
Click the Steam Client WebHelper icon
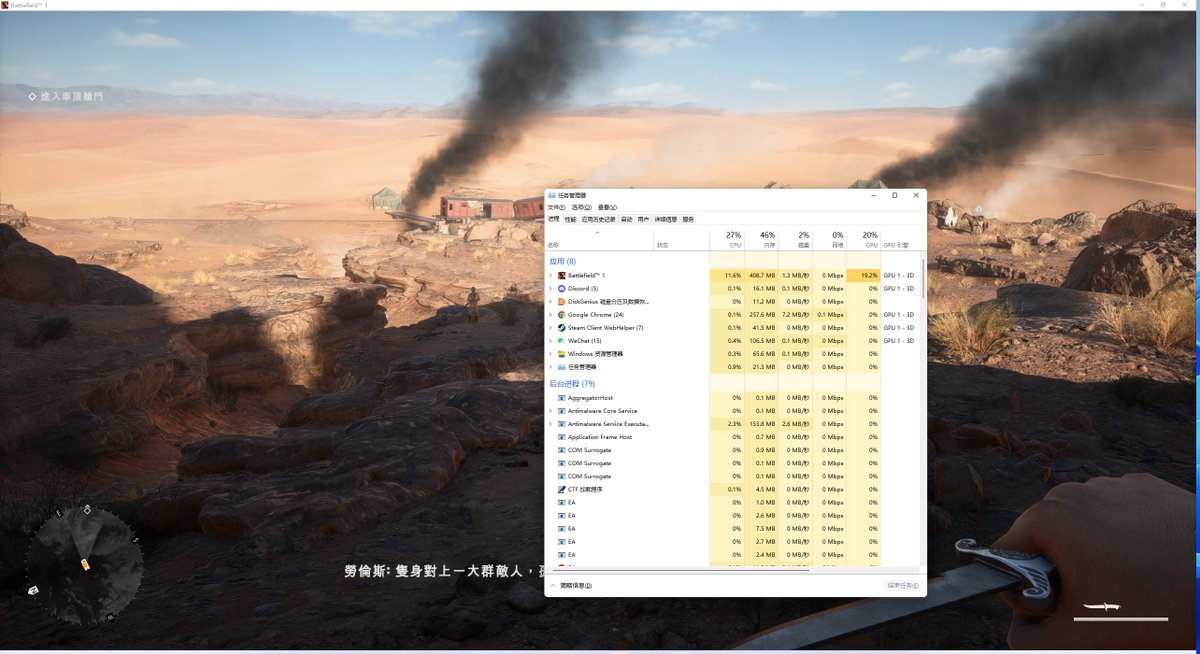(562, 327)
